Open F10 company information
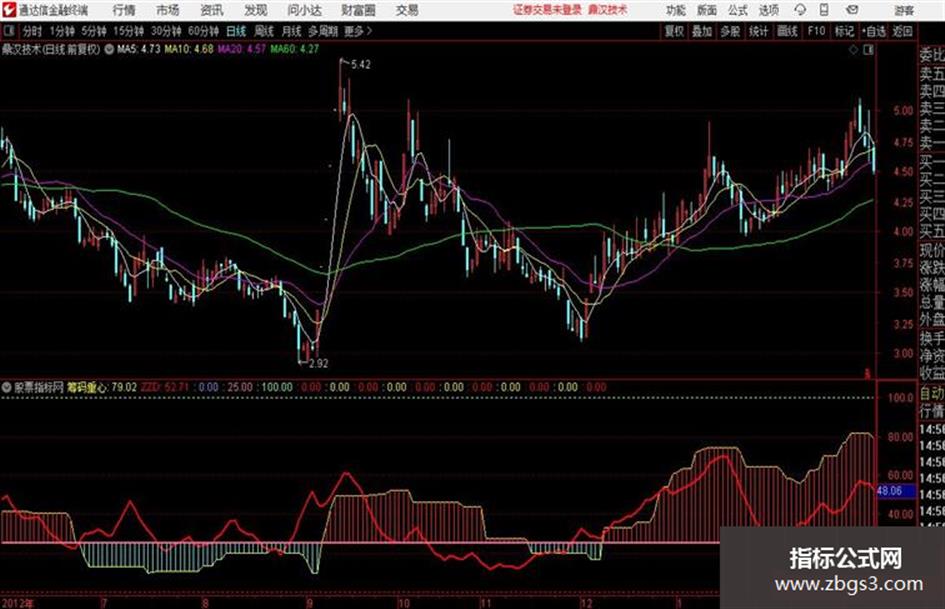The height and width of the screenshot is (609, 945). tap(817, 31)
